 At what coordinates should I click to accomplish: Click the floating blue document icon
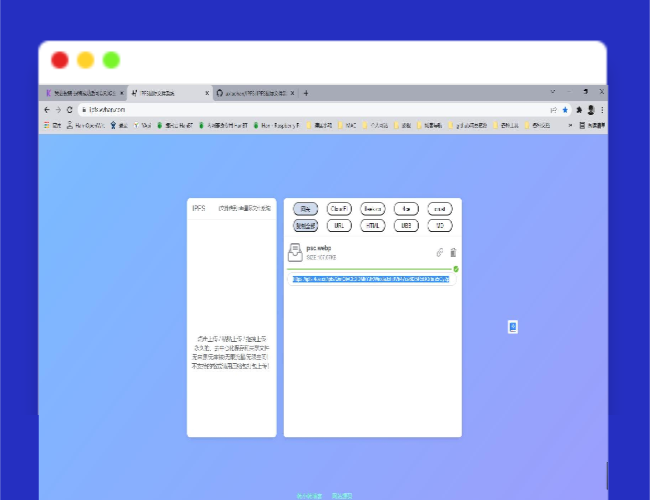513,327
